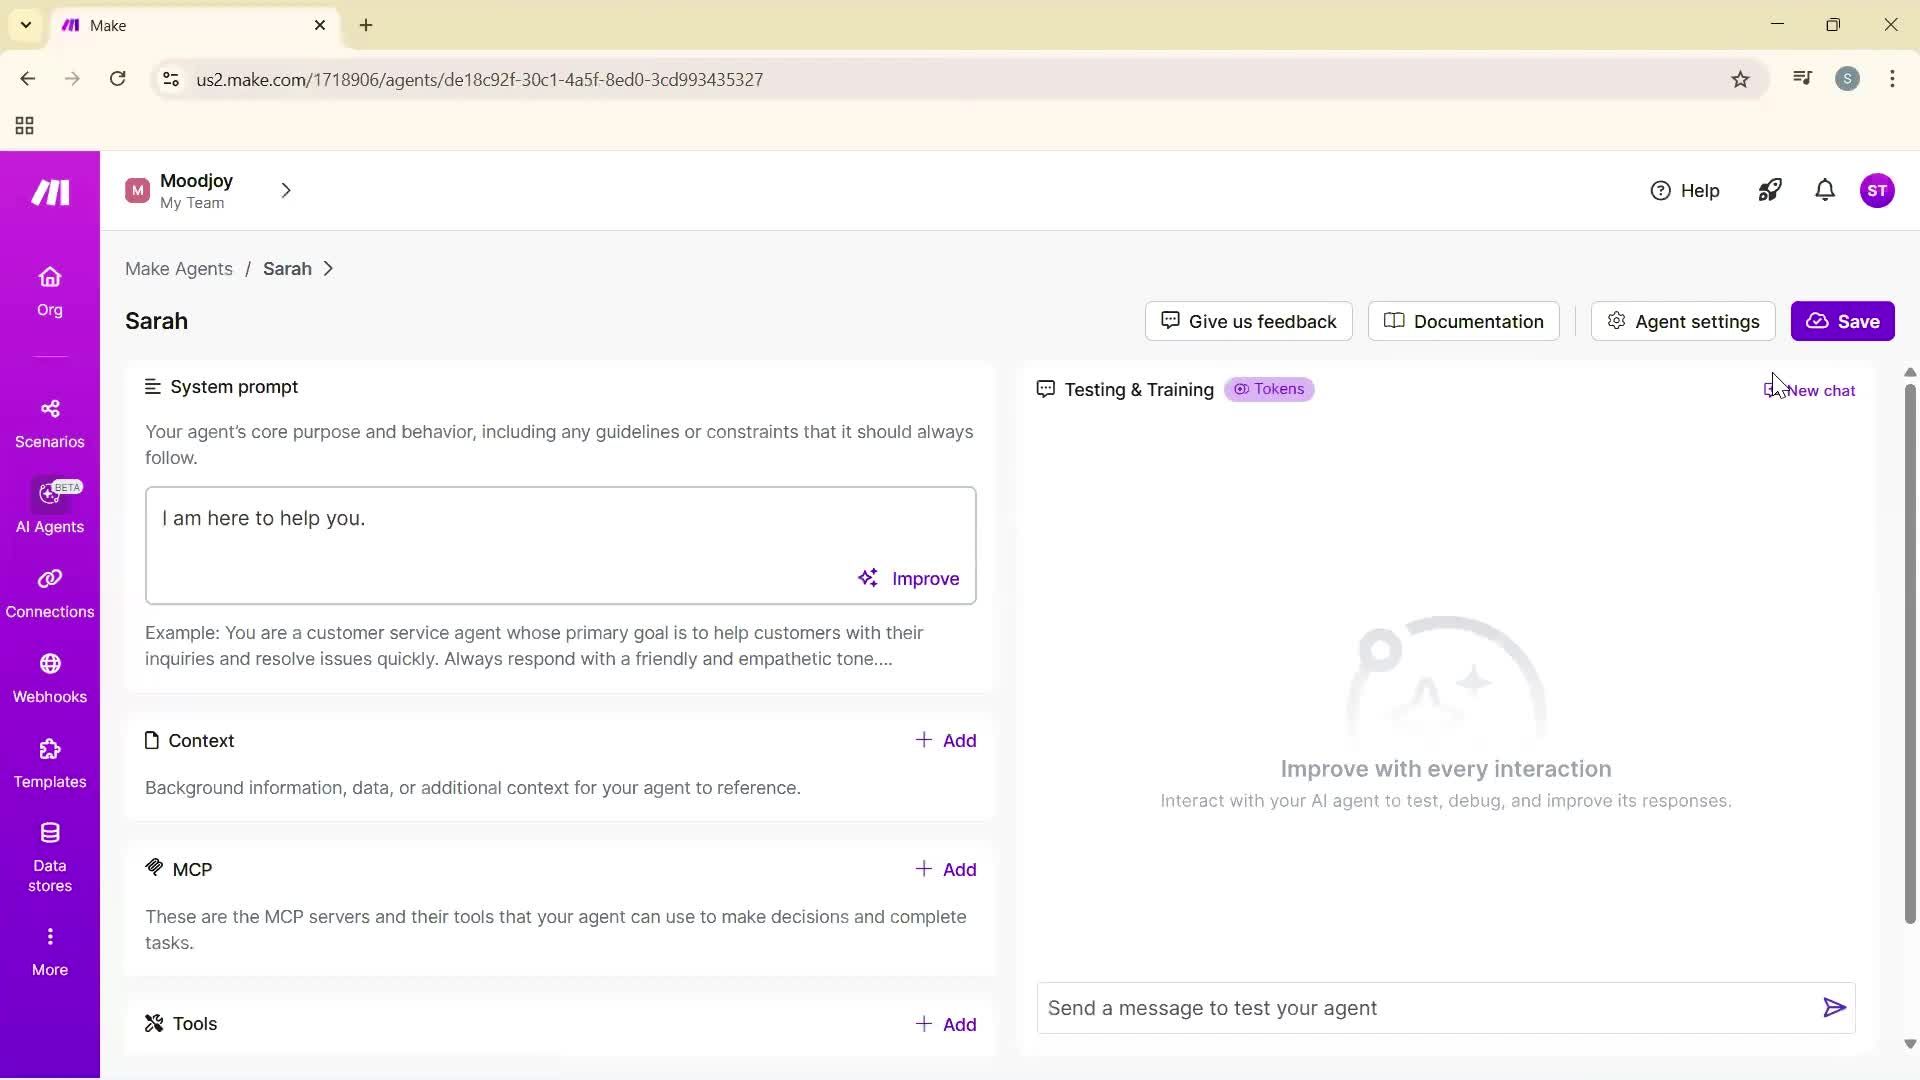Navigate to Make Agents breadcrumb

pos(178,269)
